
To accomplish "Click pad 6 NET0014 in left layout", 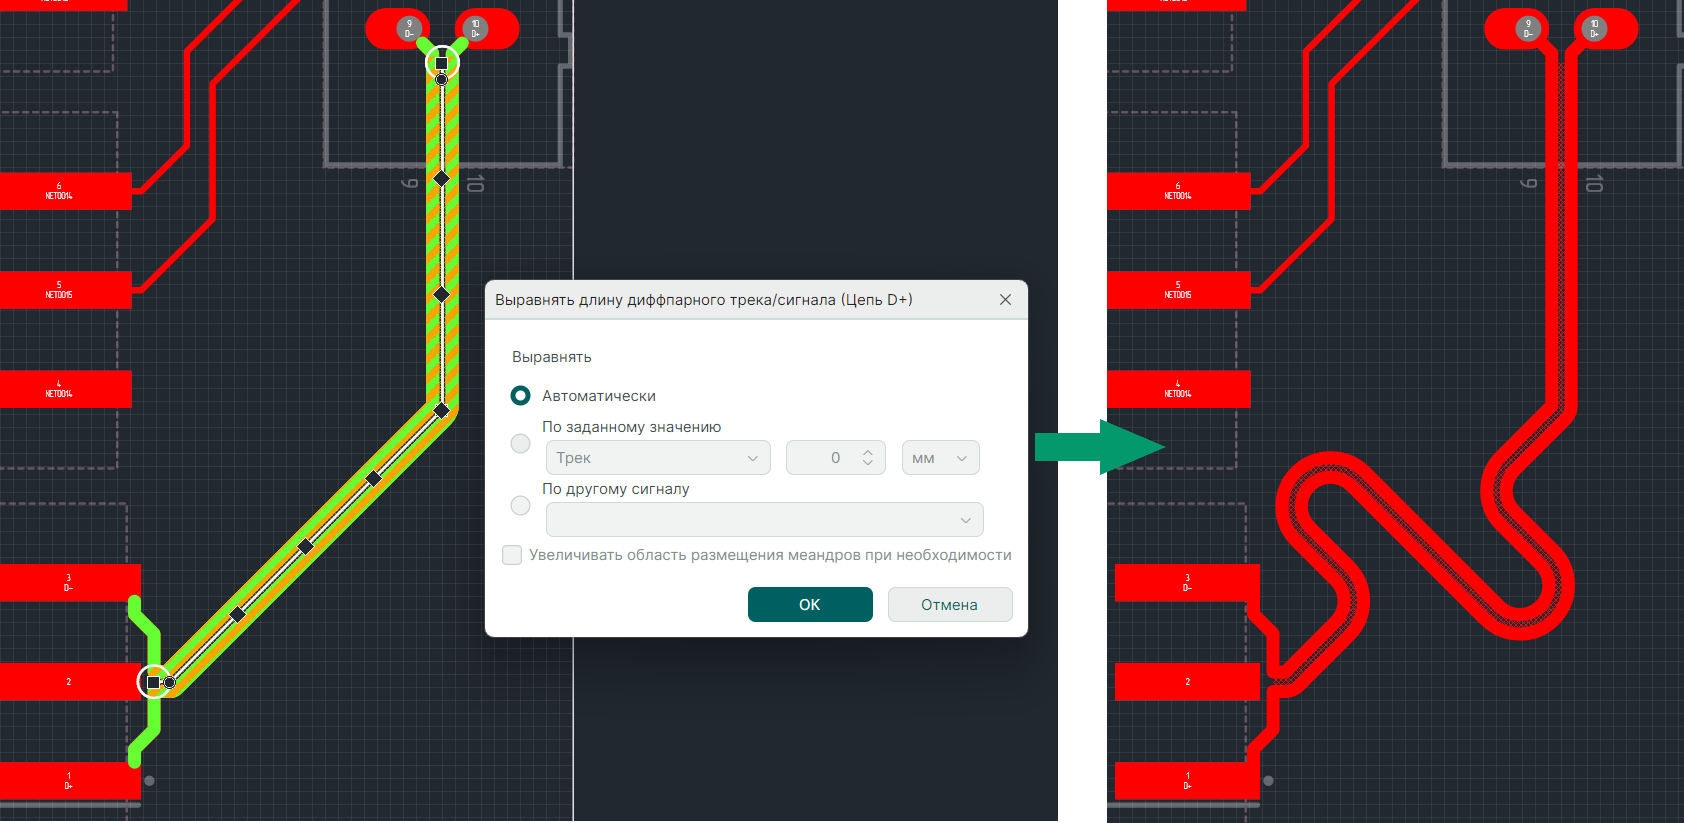I will [60, 191].
